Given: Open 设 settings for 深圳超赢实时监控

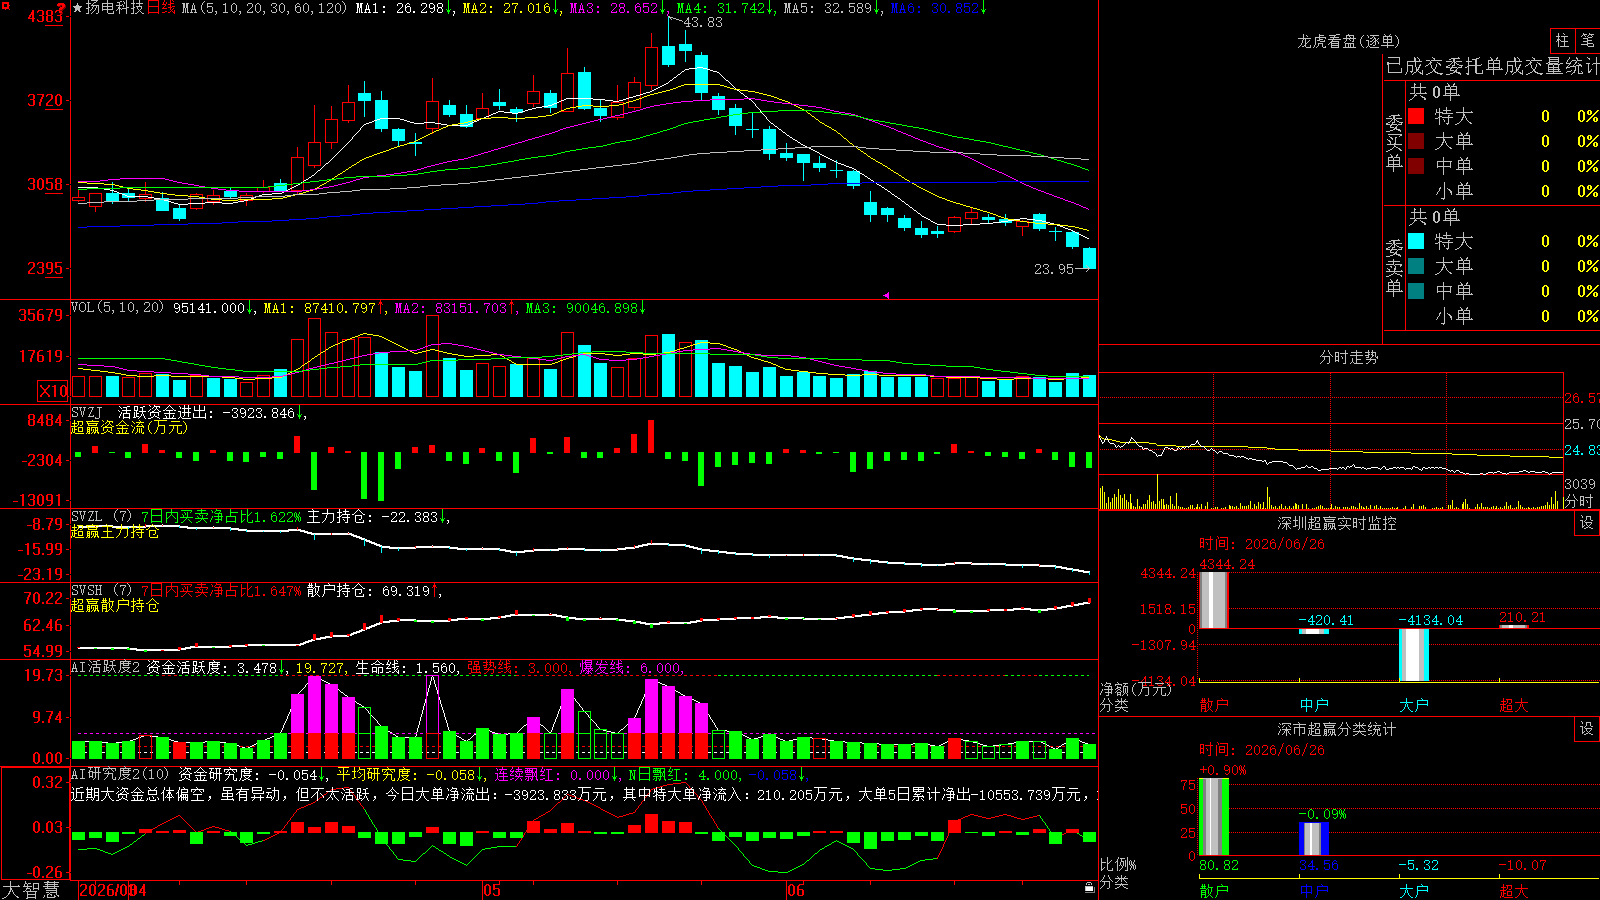Looking at the screenshot, I should coord(1587,523).
